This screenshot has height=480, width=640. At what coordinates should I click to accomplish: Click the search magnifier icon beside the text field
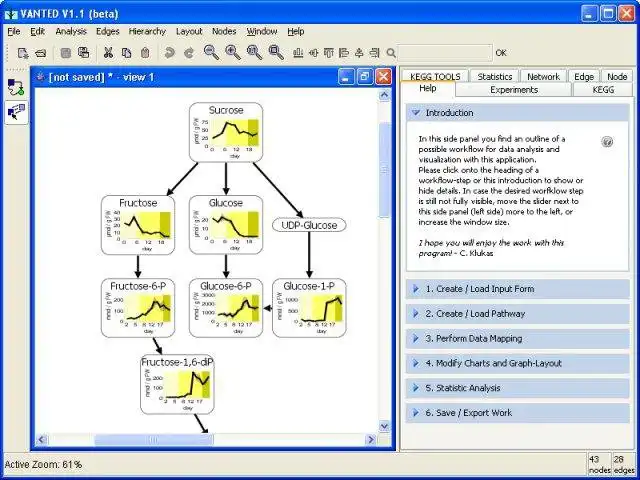pos(391,53)
